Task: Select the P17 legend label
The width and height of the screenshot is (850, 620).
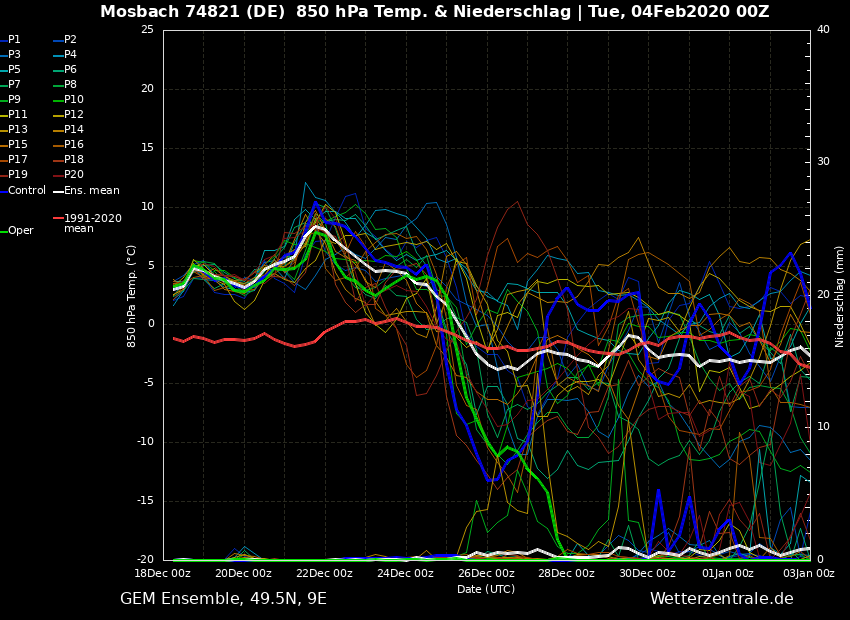Action: pos(18,160)
